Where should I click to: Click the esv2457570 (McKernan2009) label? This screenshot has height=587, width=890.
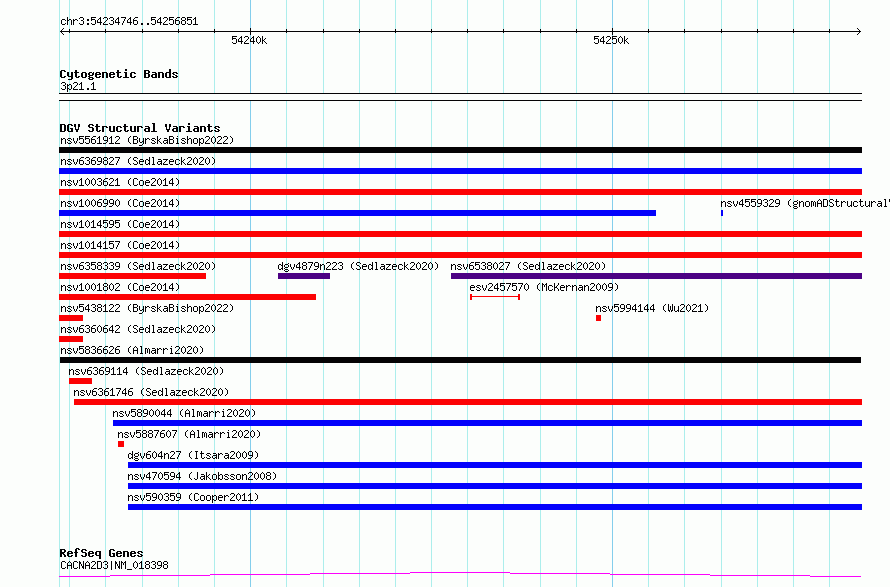tap(544, 287)
